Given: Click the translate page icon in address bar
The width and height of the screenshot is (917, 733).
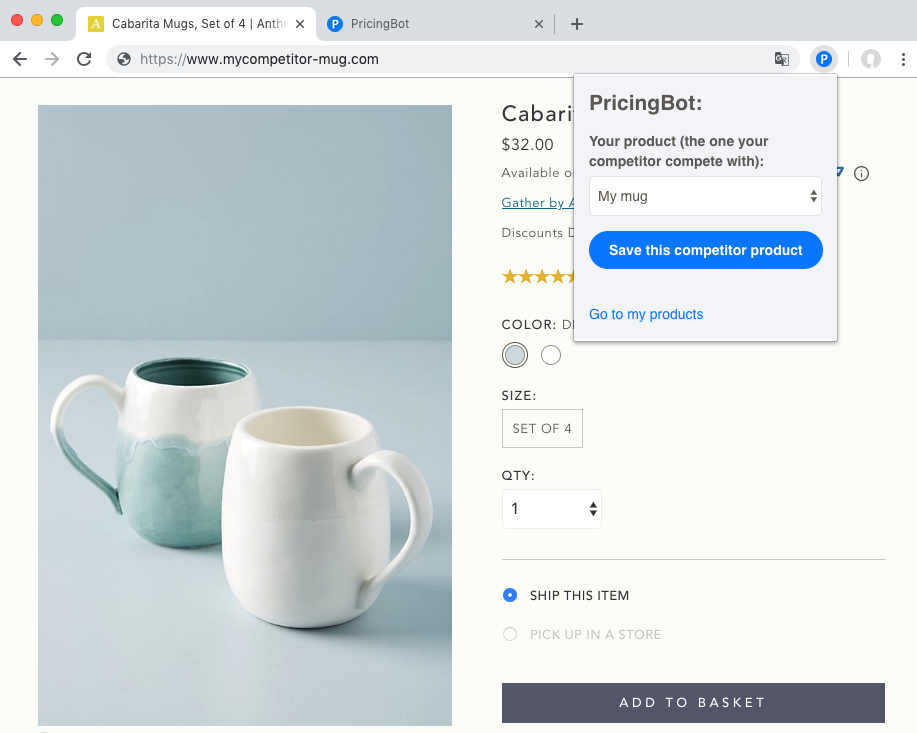Looking at the screenshot, I should click(782, 59).
